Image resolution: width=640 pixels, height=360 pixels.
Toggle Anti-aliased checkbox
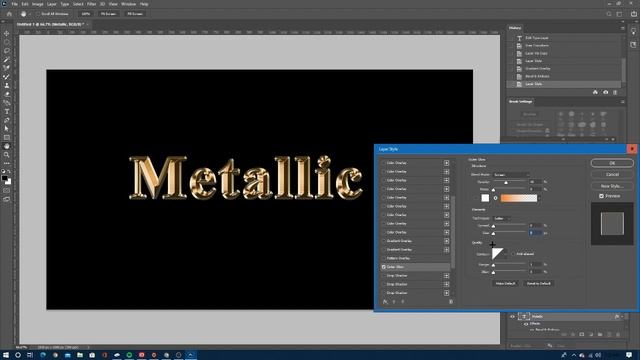tap(513, 254)
